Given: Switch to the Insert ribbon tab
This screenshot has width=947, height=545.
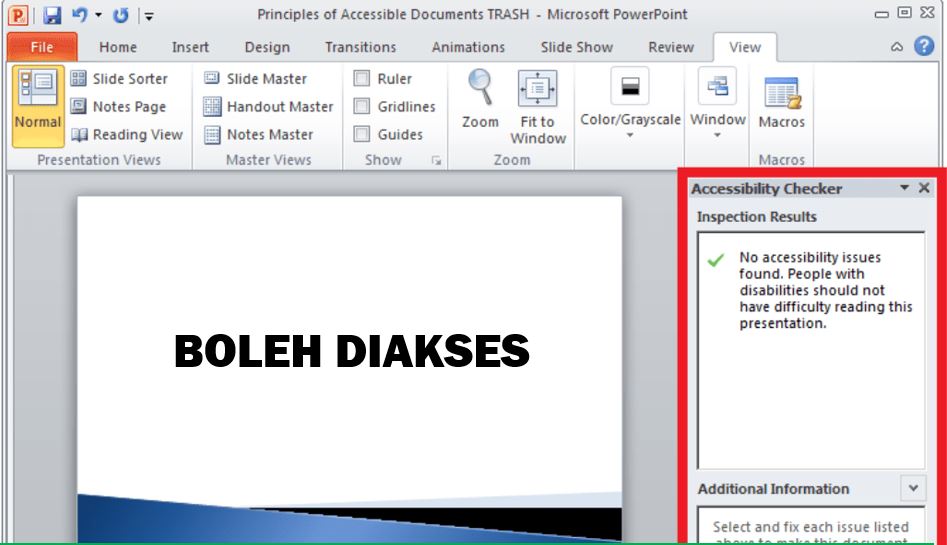Looking at the screenshot, I should [190, 47].
